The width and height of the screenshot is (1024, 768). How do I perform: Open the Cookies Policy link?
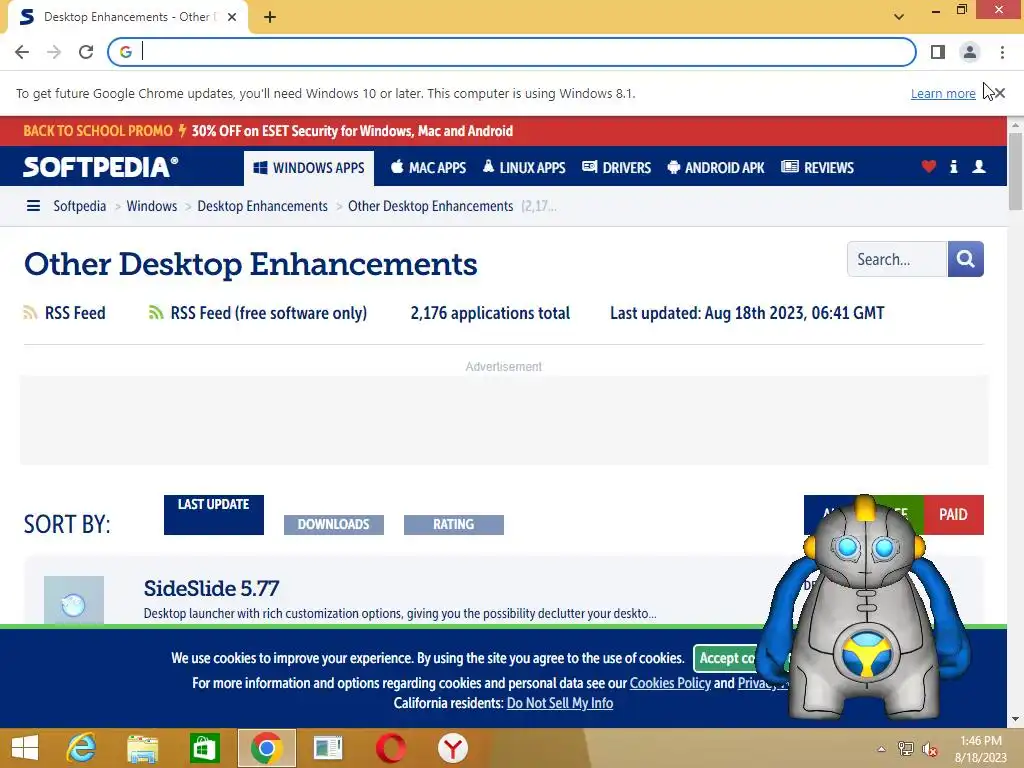point(670,683)
